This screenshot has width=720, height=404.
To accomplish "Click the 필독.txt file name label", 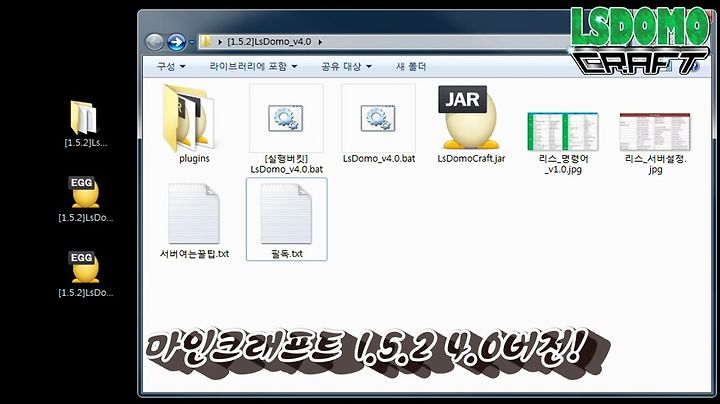I will pos(287,253).
